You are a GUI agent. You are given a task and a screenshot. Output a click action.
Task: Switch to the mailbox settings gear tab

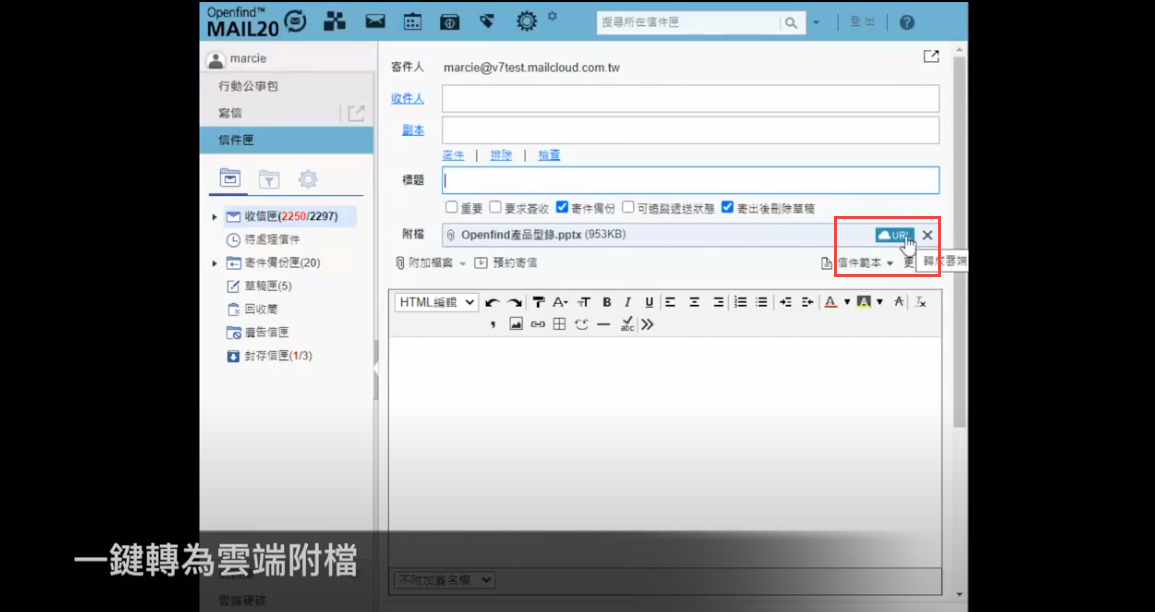tap(308, 179)
